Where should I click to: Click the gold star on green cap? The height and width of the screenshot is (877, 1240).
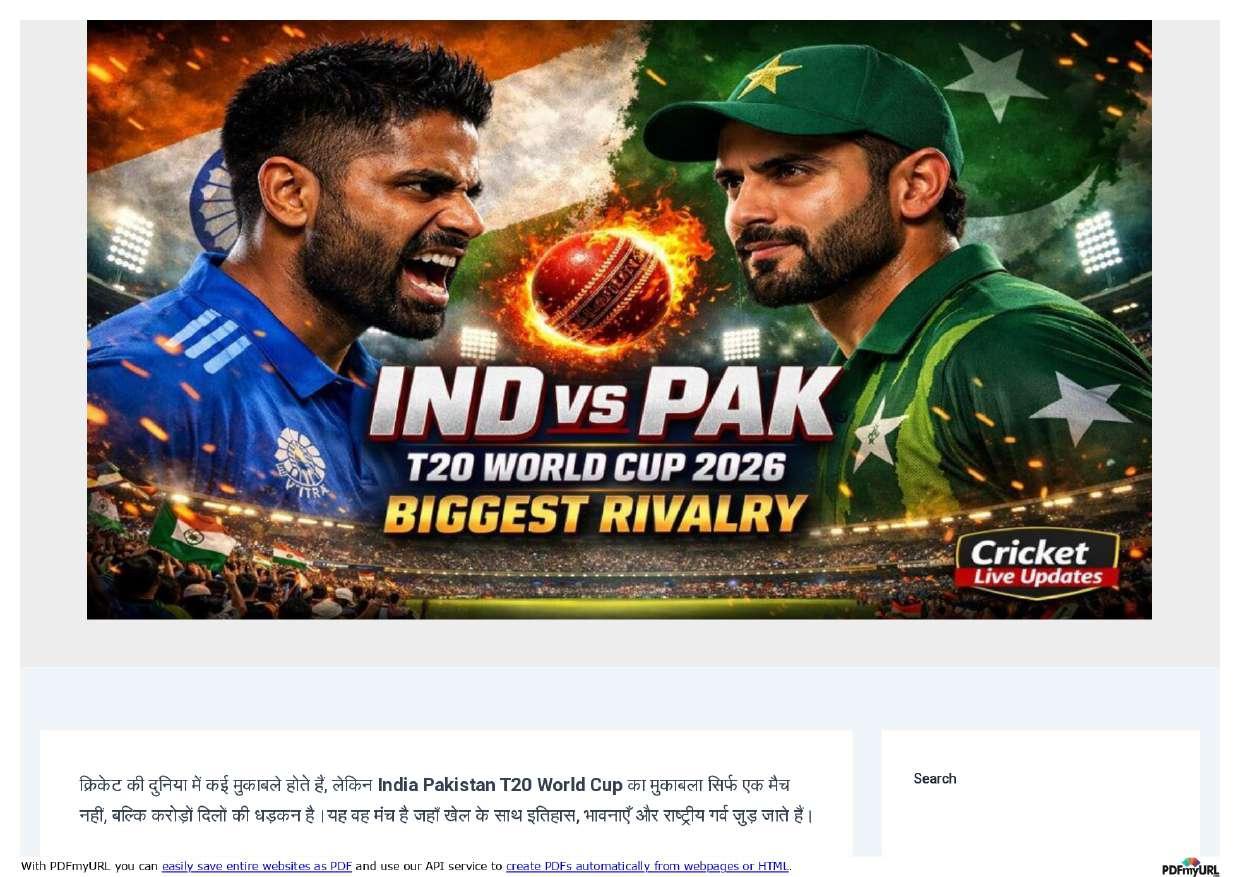pos(769,75)
